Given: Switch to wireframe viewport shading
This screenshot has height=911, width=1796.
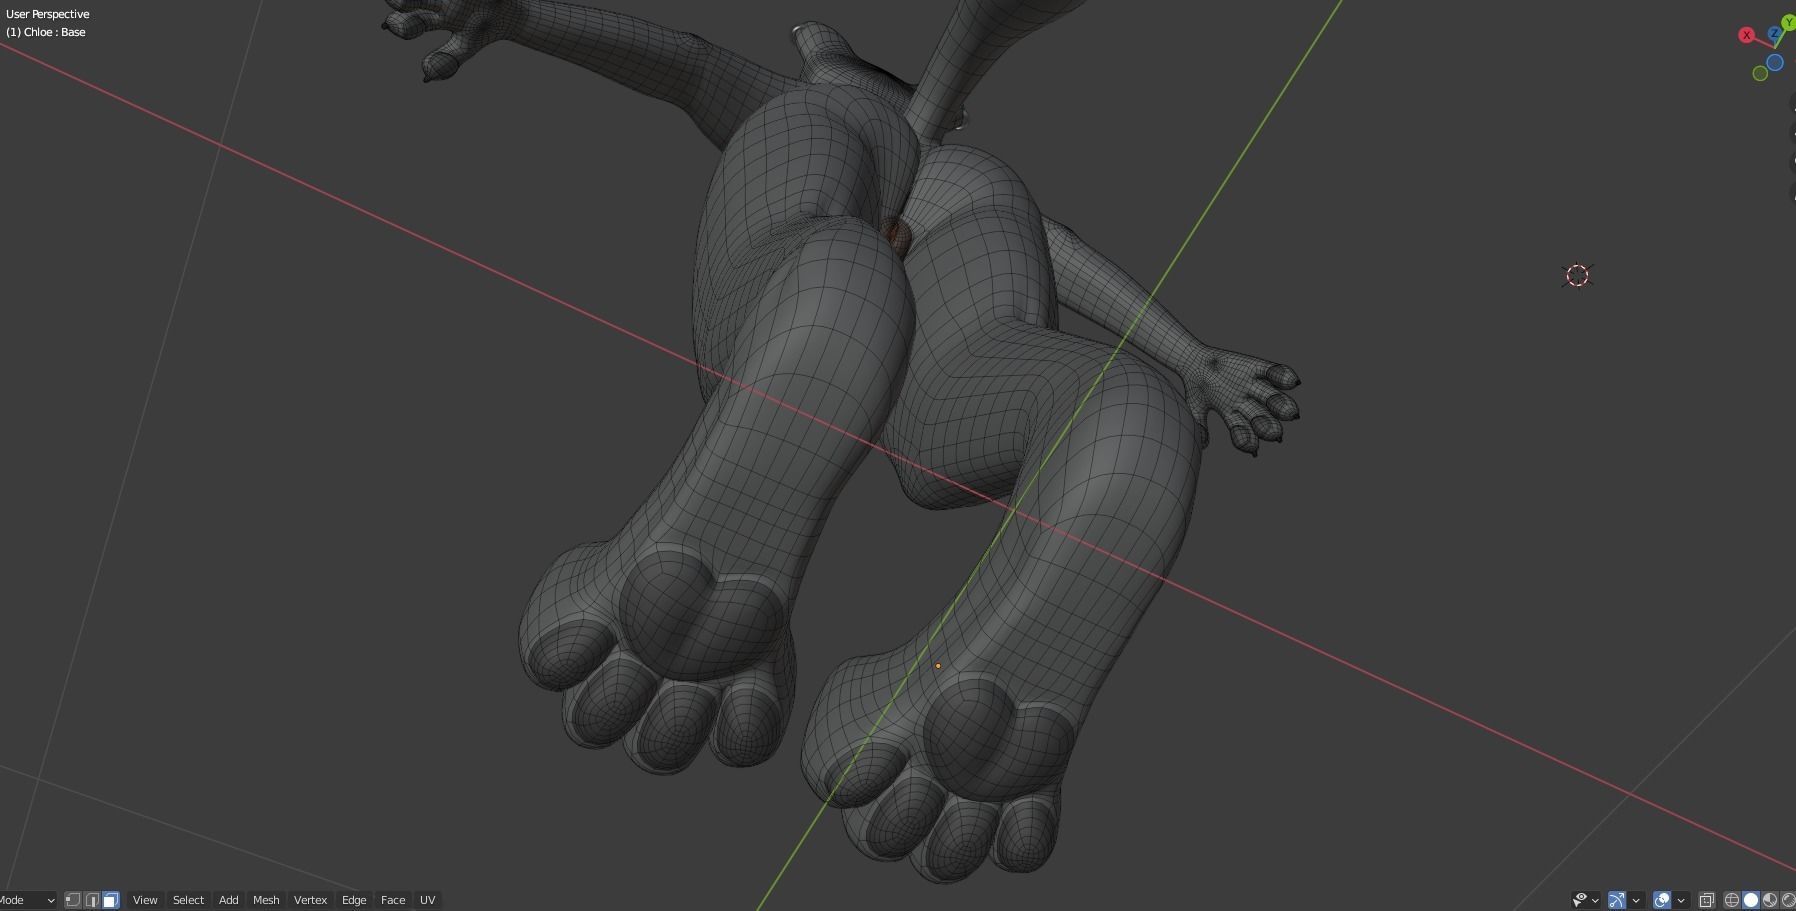Looking at the screenshot, I should (1732, 900).
